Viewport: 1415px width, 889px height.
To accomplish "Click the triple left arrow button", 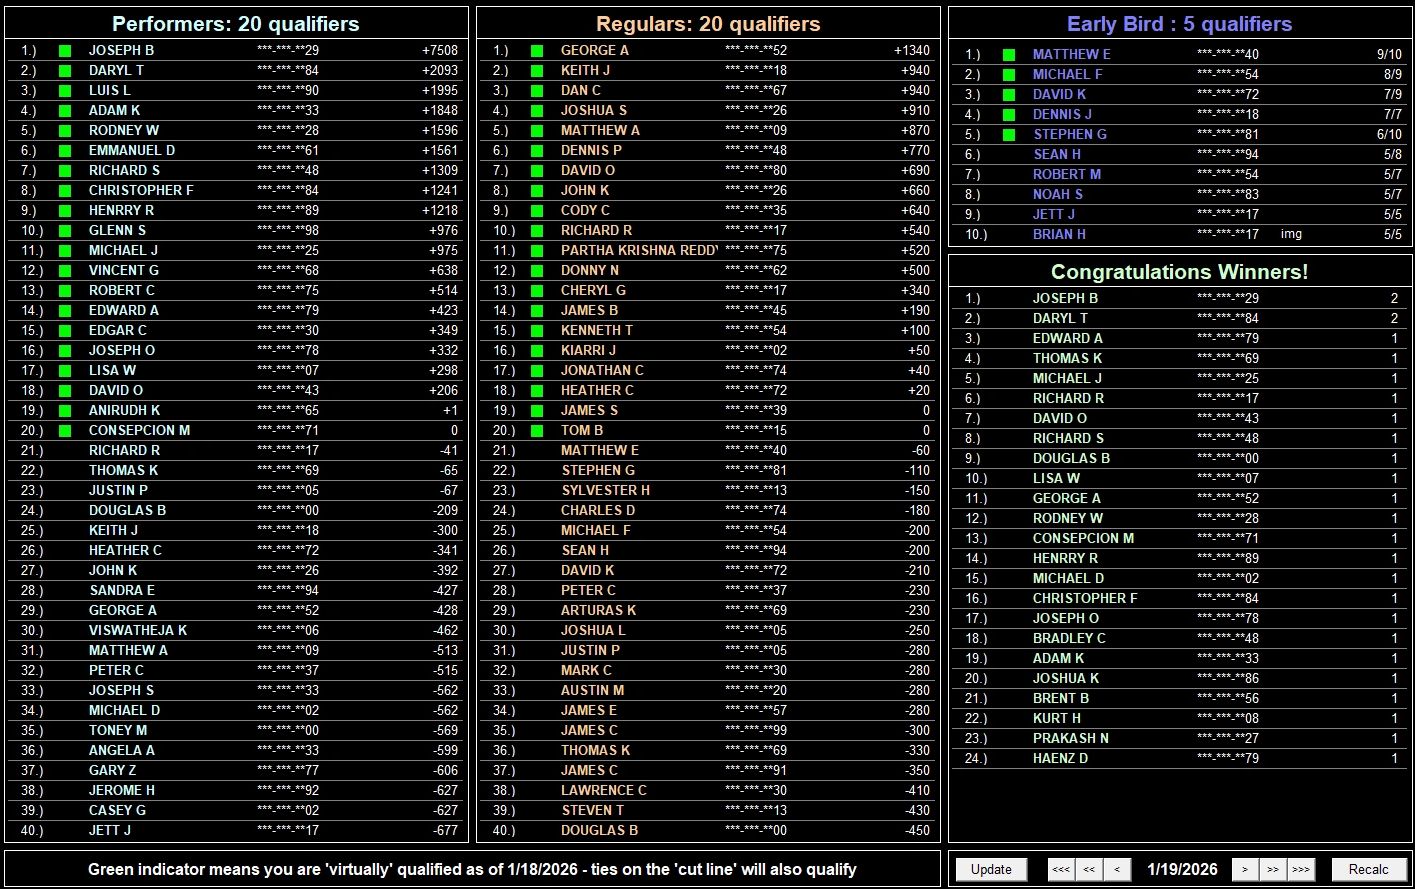I will (x=1061, y=869).
